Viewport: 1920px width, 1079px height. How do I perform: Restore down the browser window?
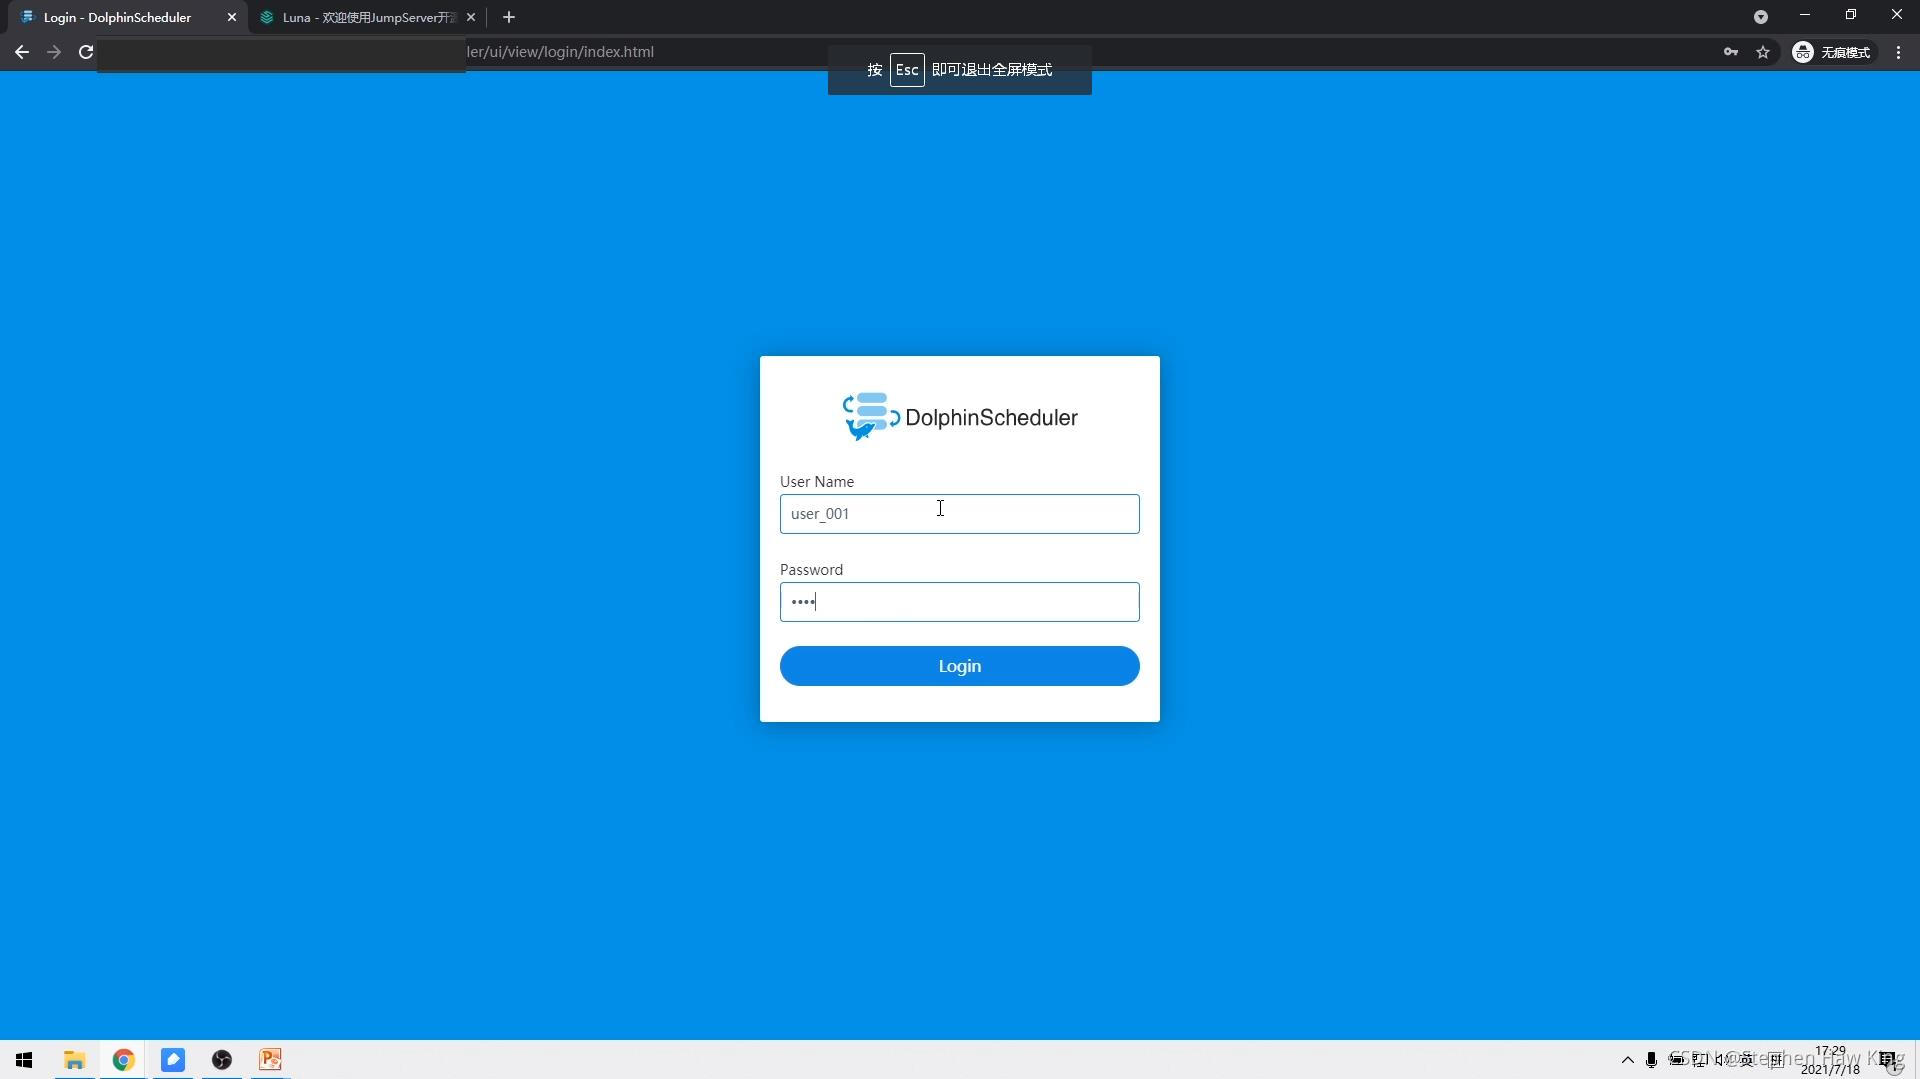(x=1851, y=15)
